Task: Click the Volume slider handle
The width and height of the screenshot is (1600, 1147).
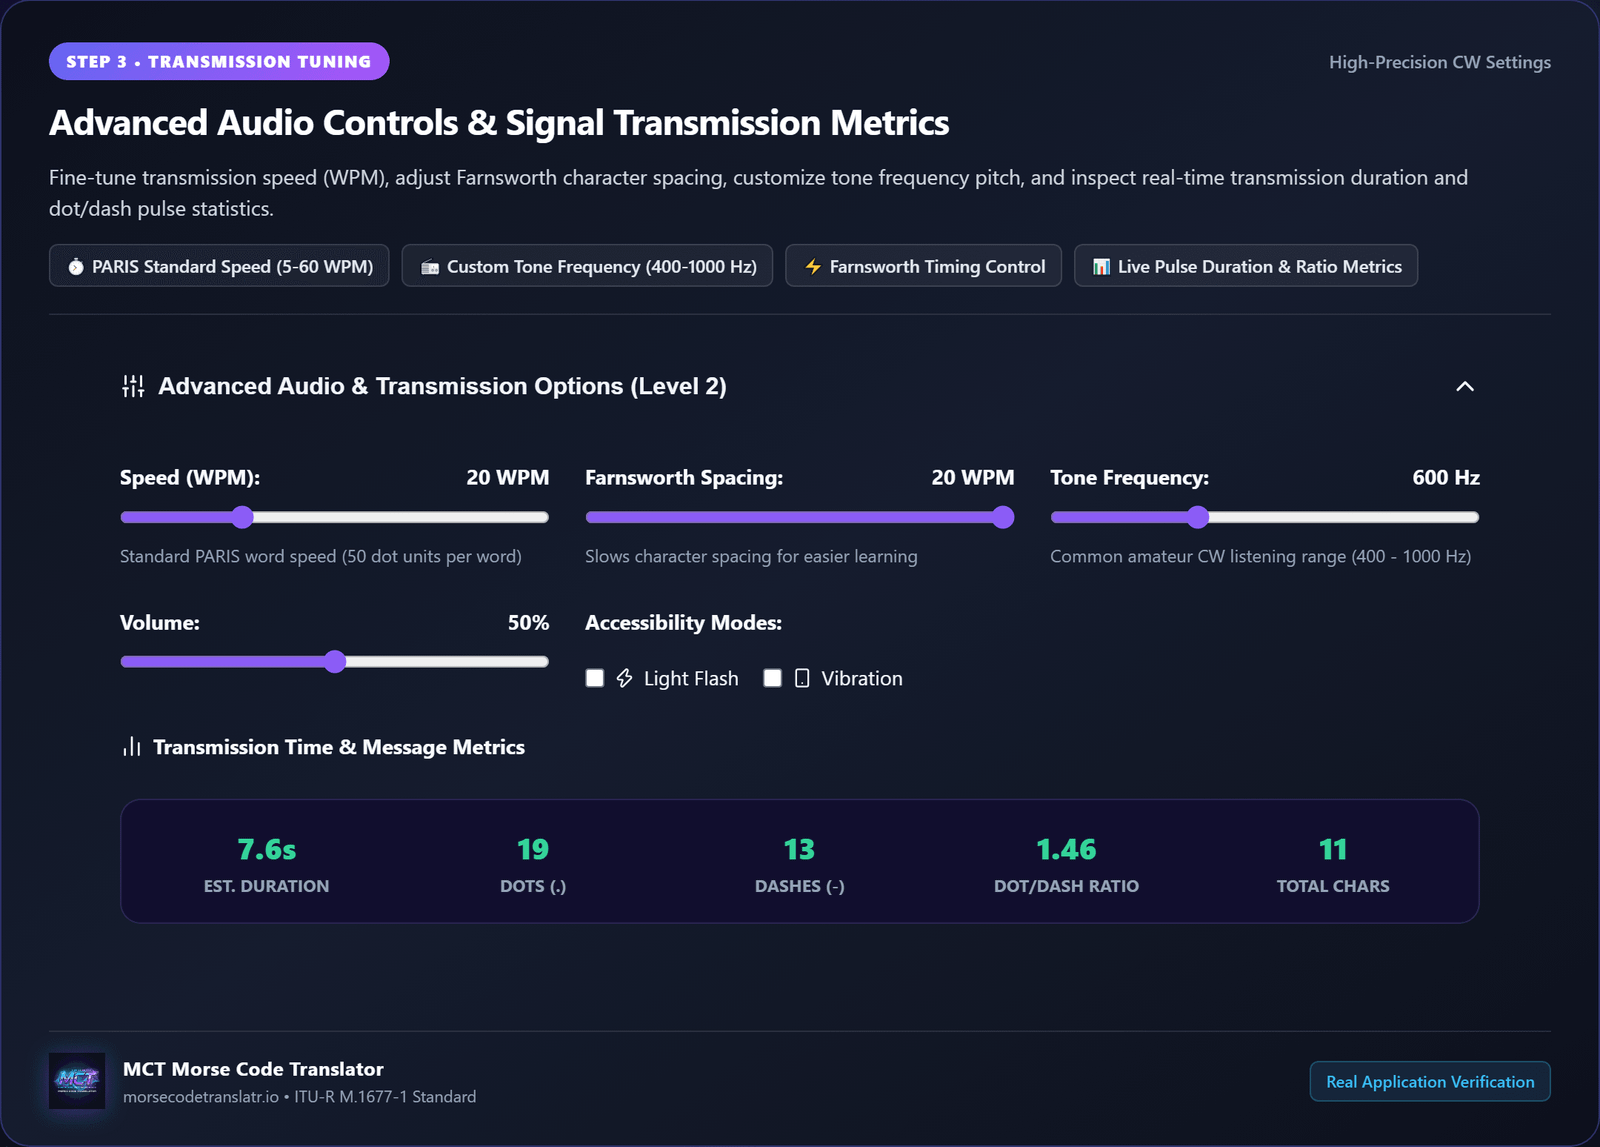Action: tap(335, 661)
